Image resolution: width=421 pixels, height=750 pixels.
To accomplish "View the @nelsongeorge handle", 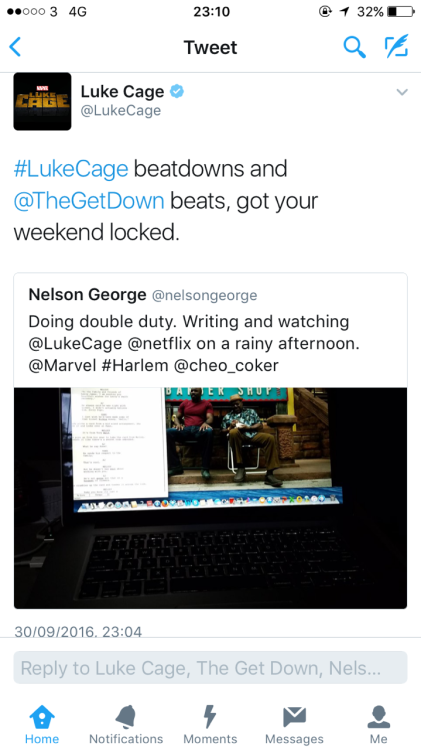I will point(204,296).
